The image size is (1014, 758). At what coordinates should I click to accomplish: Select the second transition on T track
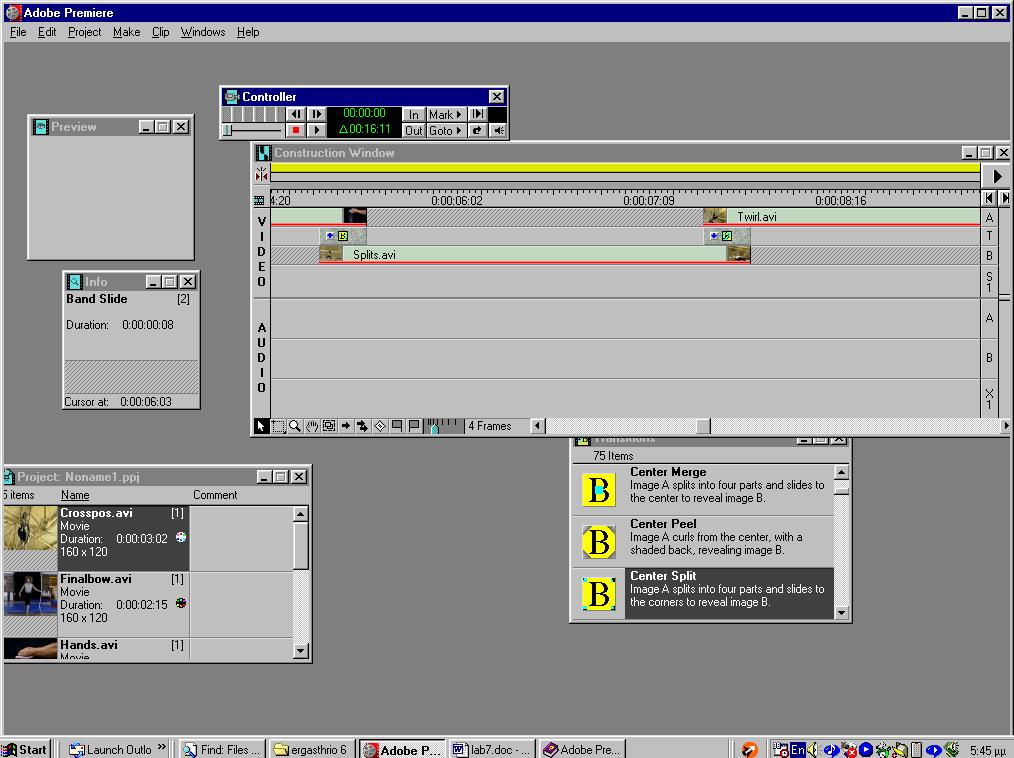(x=727, y=236)
